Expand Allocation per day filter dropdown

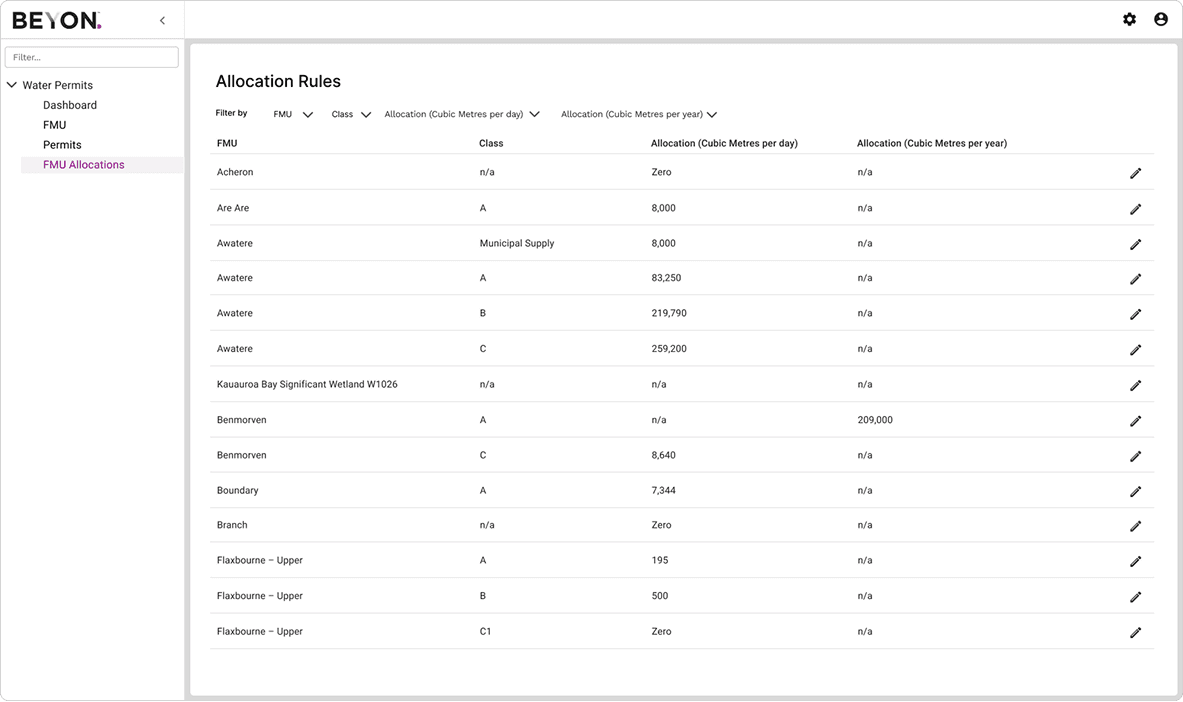click(462, 115)
